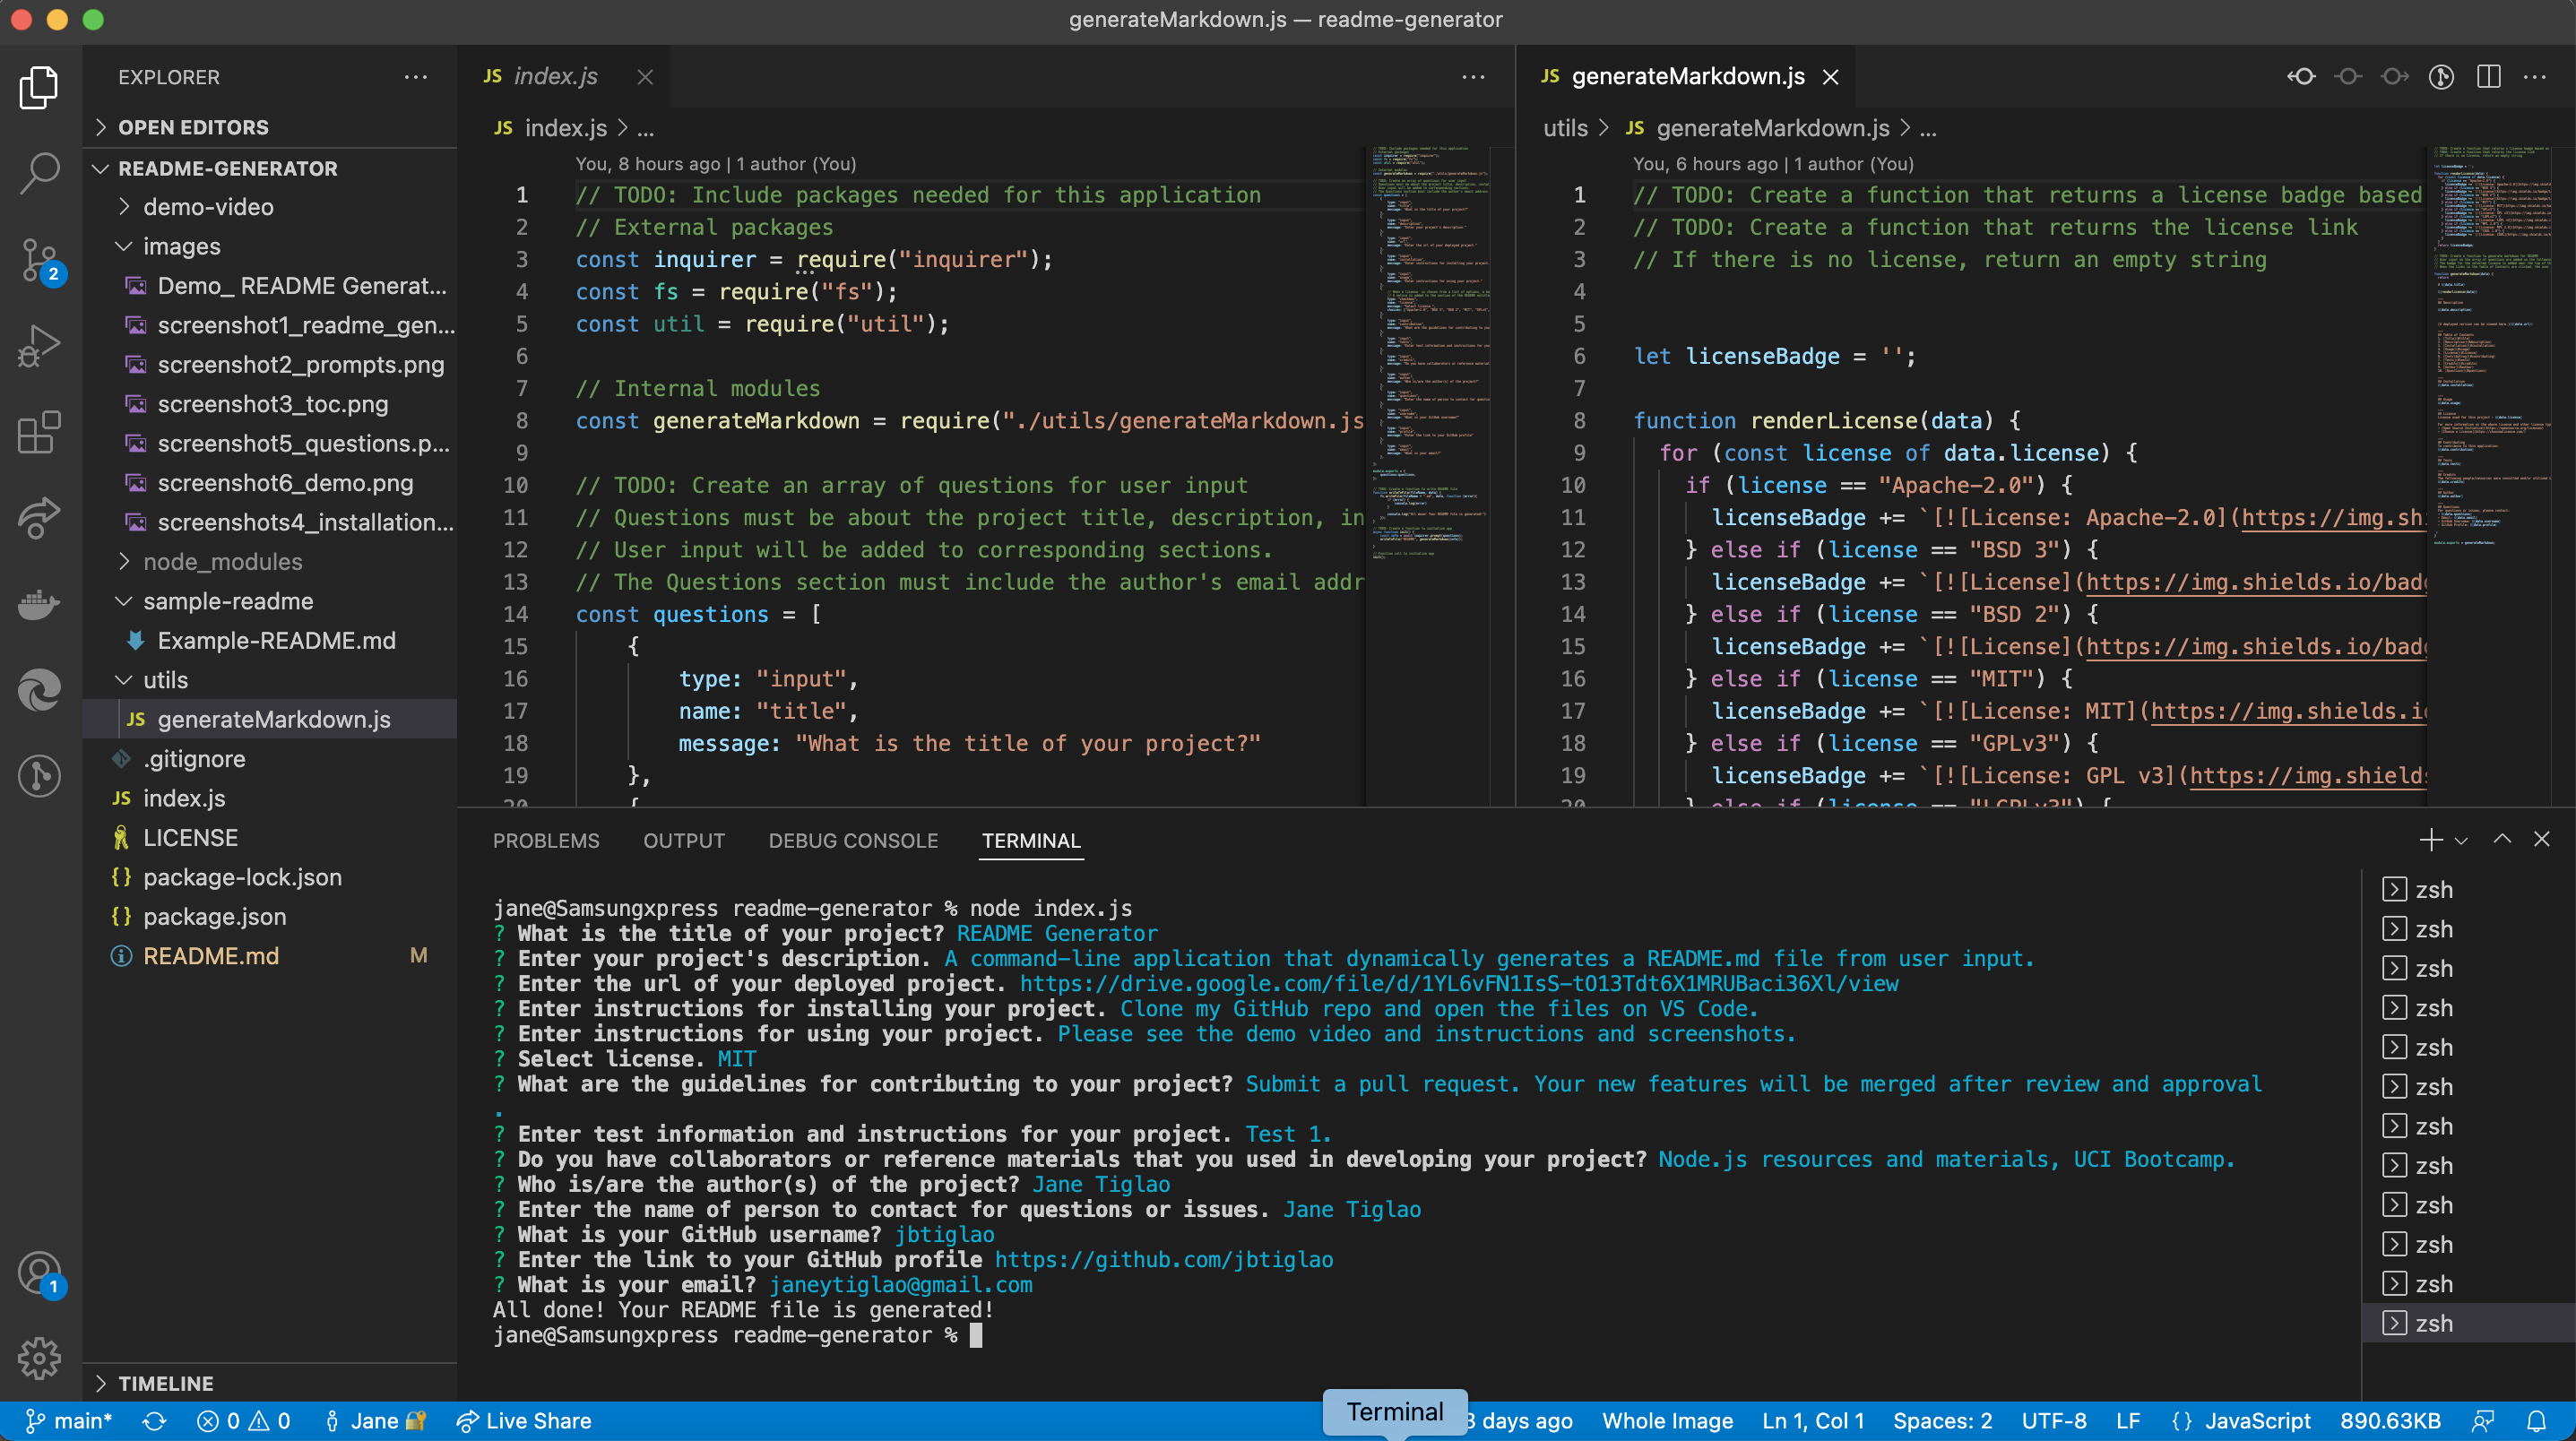Viewport: 2576px width, 1441px height.
Task: Expand the demo-video folder
Action: pos(270,207)
